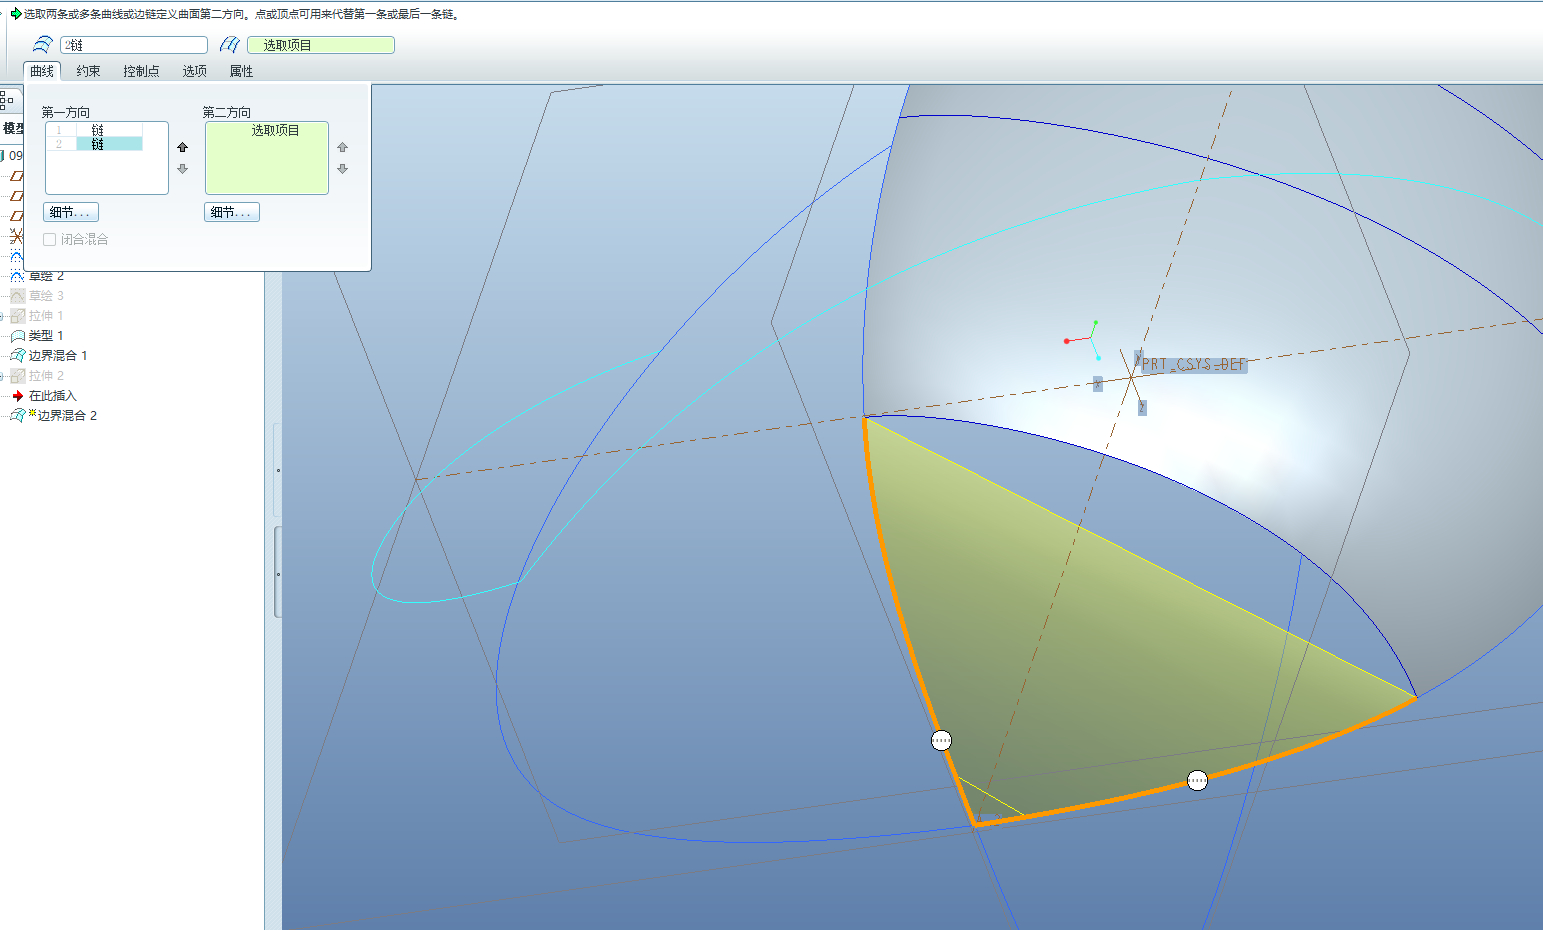The width and height of the screenshot is (1543, 930).
Task: Open the 属性 tab
Action: [x=241, y=71]
